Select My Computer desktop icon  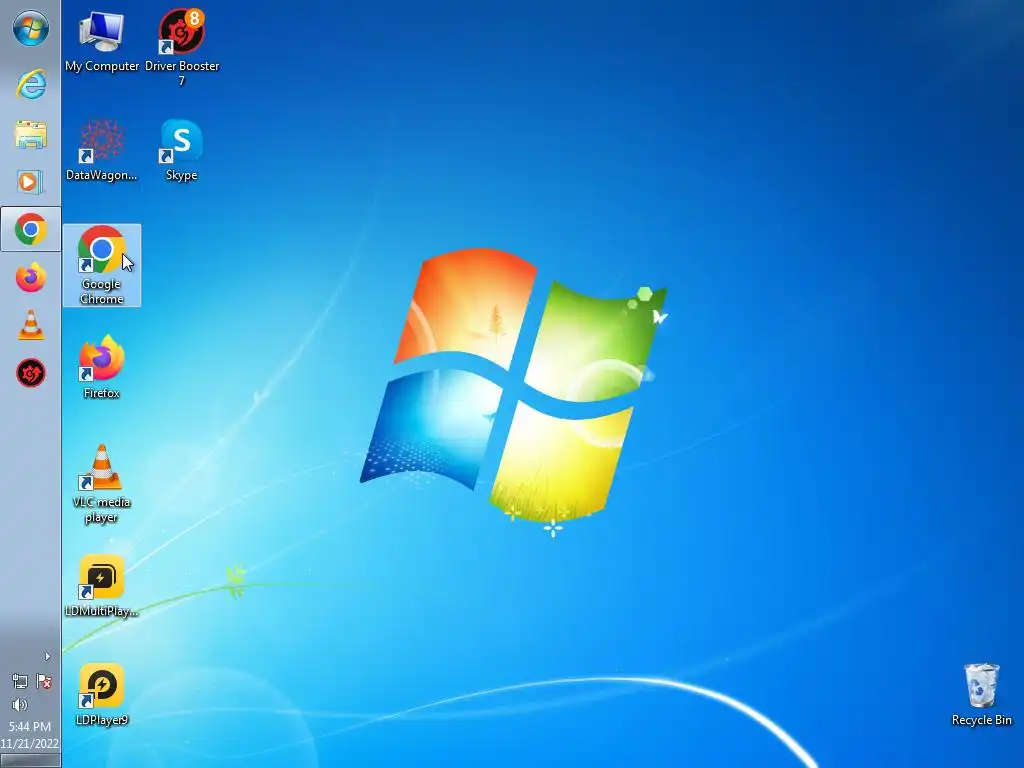click(101, 42)
